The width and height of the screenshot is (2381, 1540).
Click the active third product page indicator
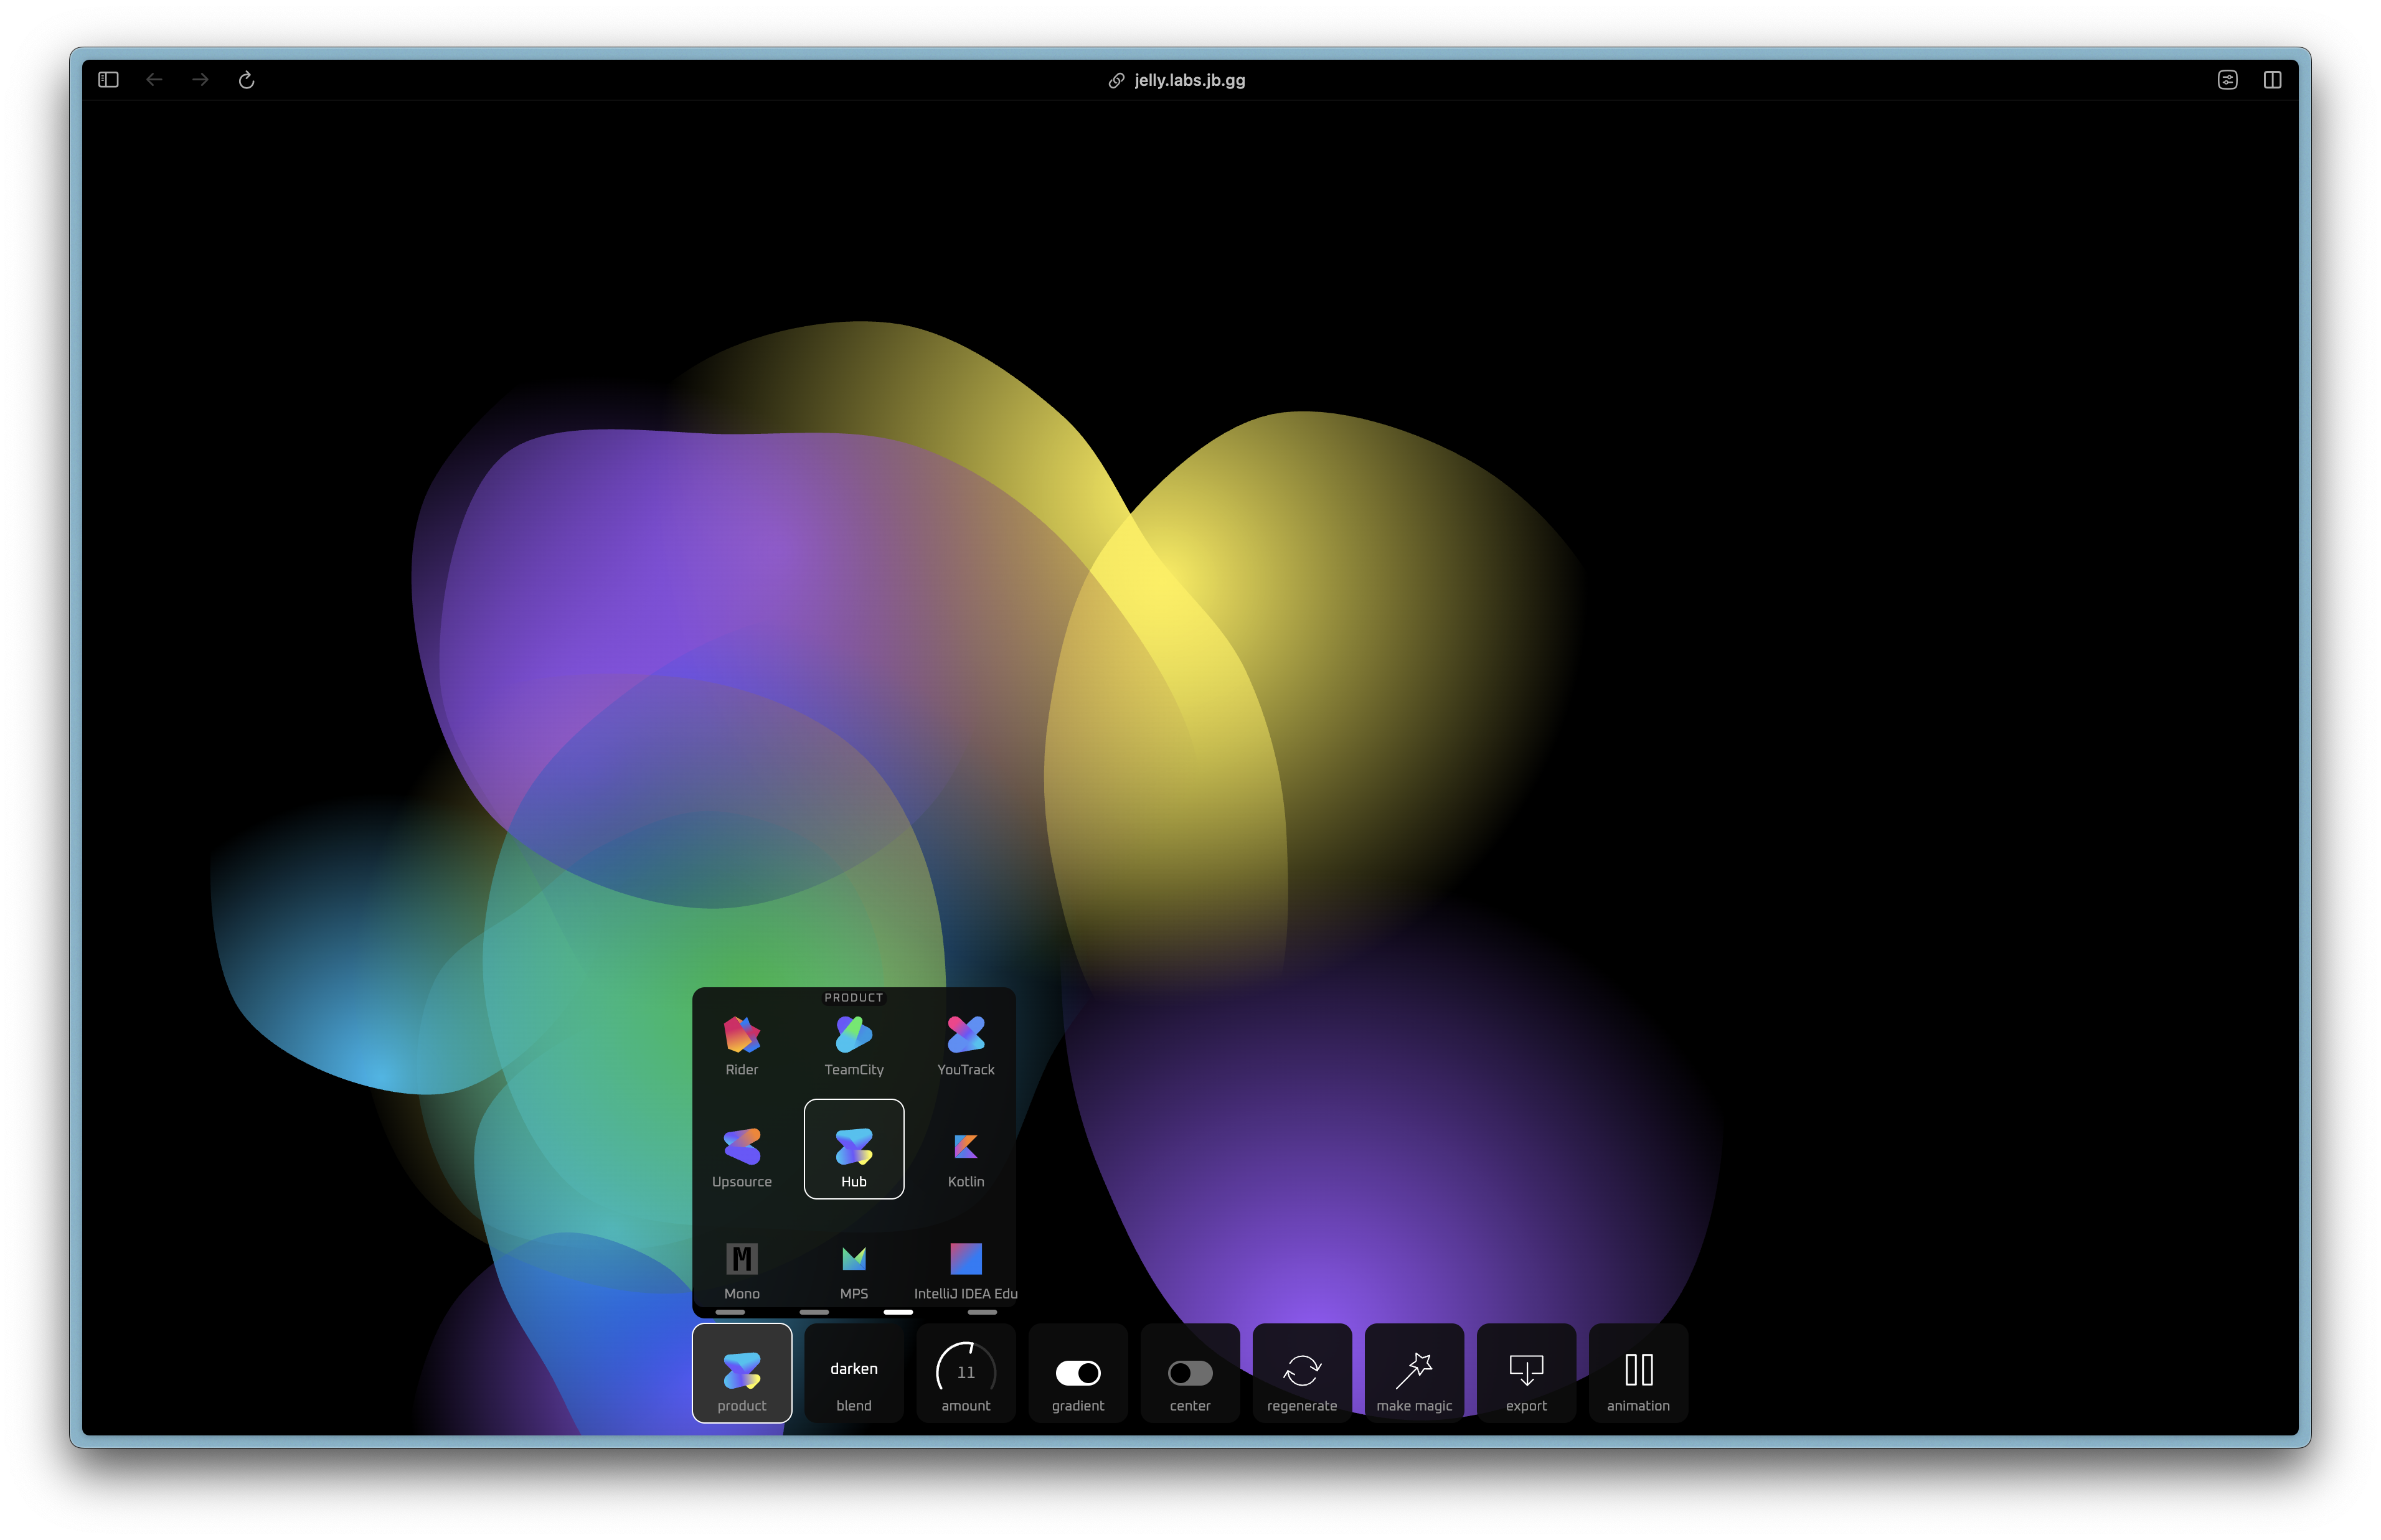pyautogui.click(x=898, y=1311)
